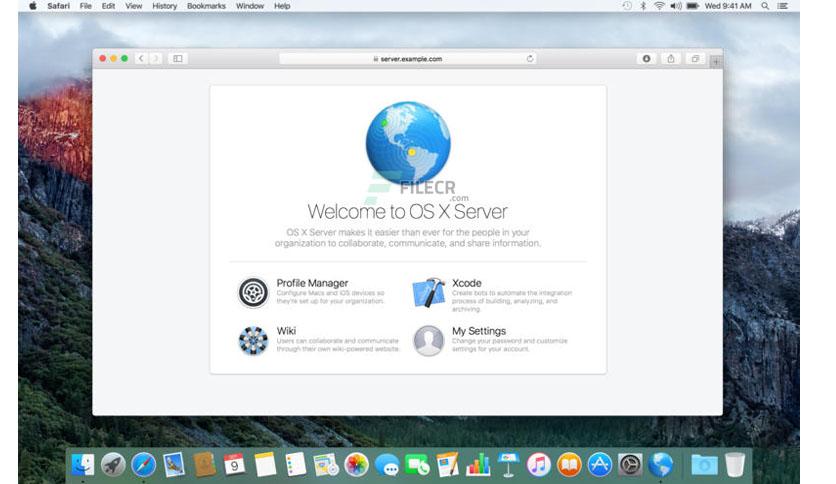Open the volume control in menu bar

[676, 6]
